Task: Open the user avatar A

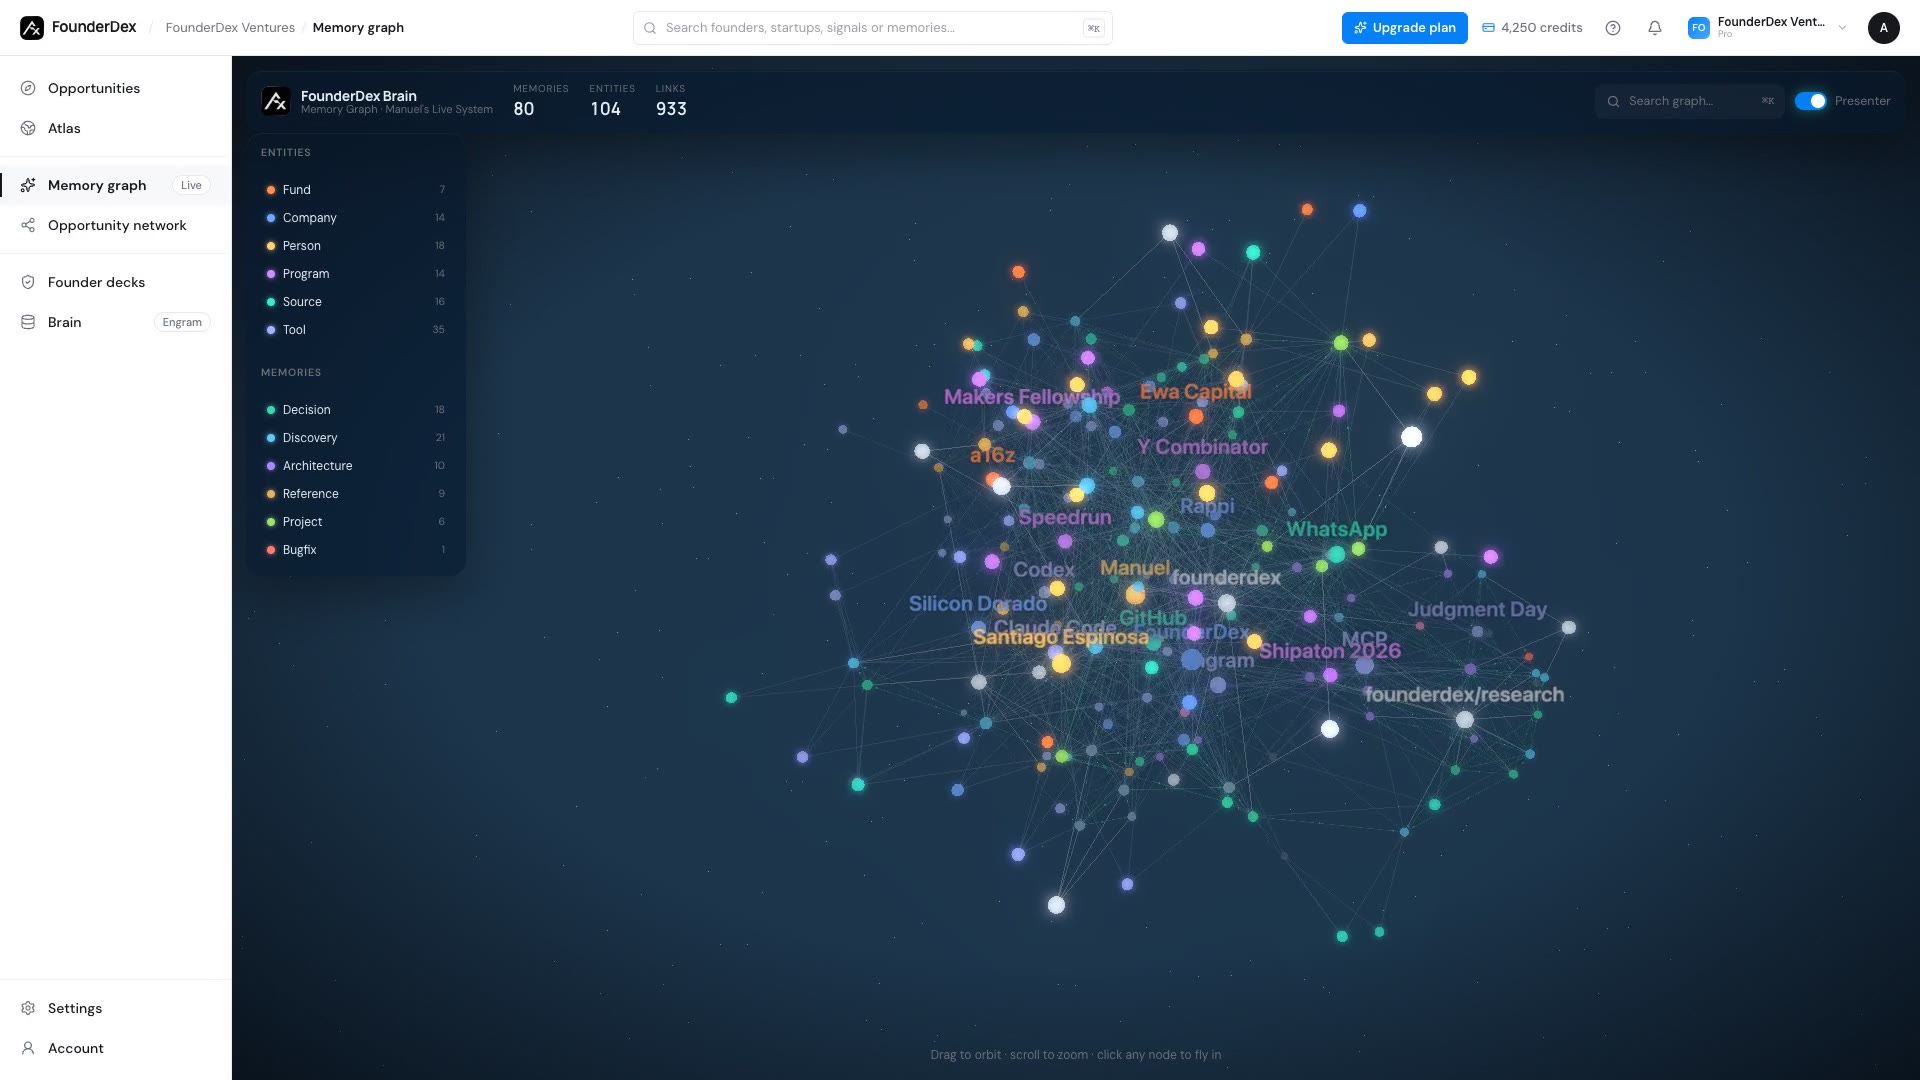Action: 1883,28
